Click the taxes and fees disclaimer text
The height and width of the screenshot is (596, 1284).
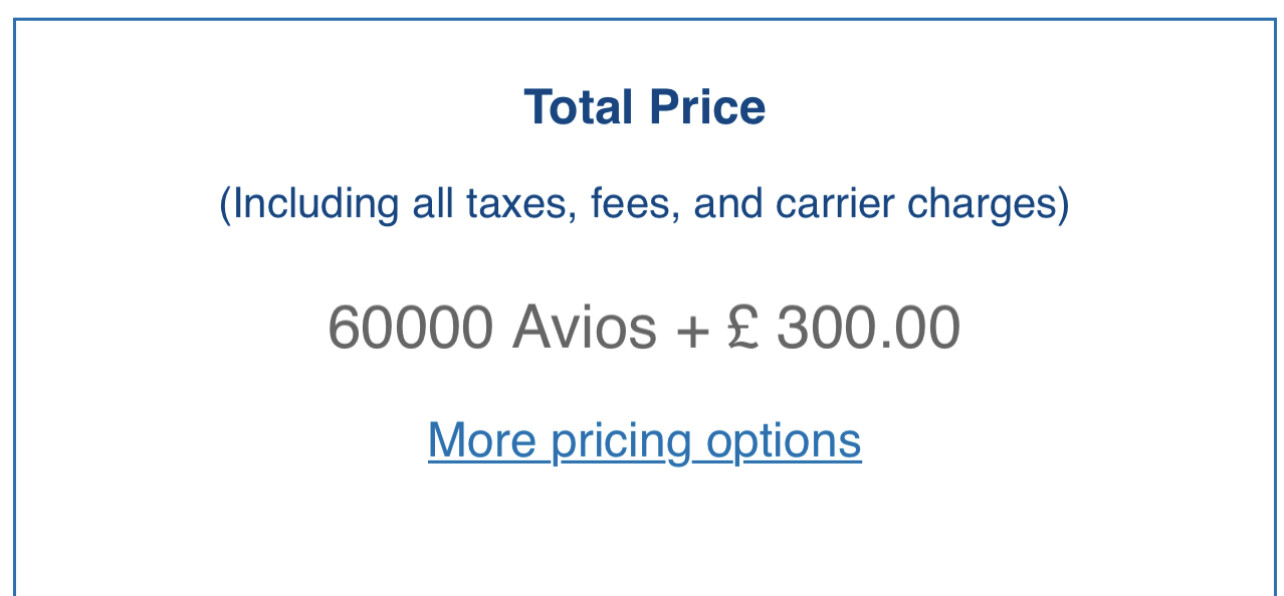[644, 204]
